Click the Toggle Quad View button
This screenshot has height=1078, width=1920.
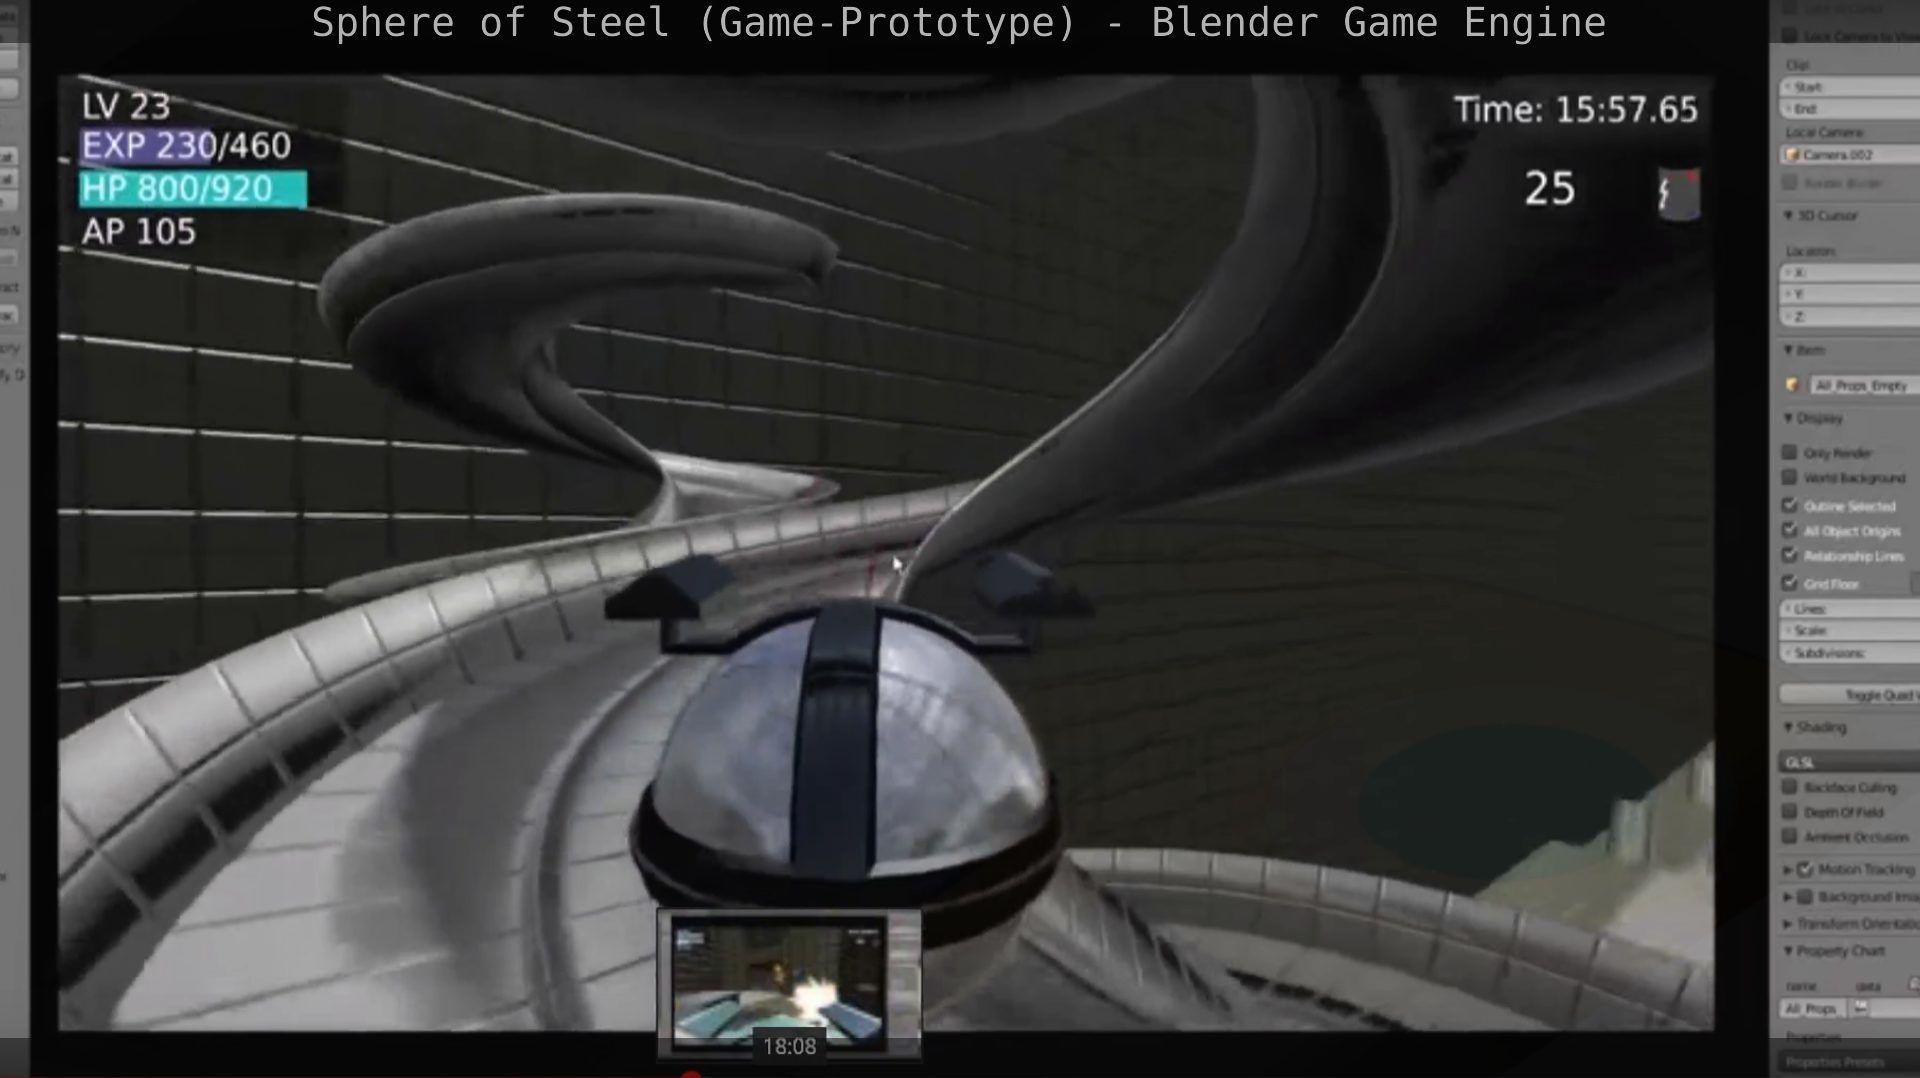coord(1850,695)
